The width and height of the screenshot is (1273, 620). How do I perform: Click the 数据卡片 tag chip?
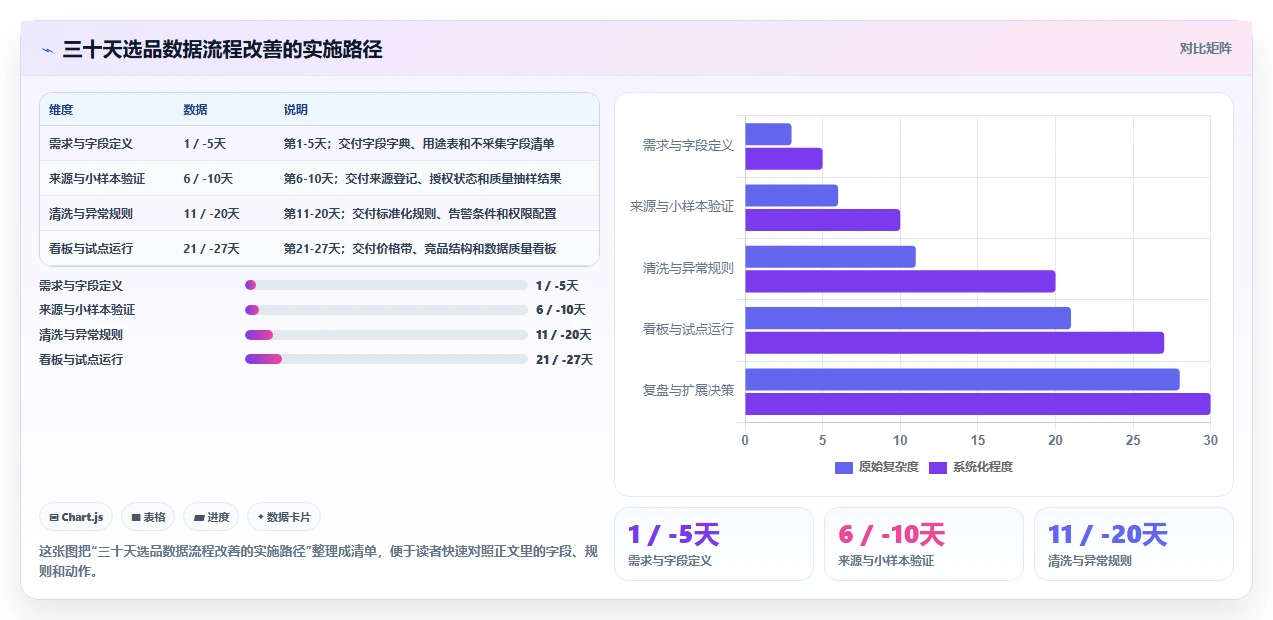pos(284,517)
